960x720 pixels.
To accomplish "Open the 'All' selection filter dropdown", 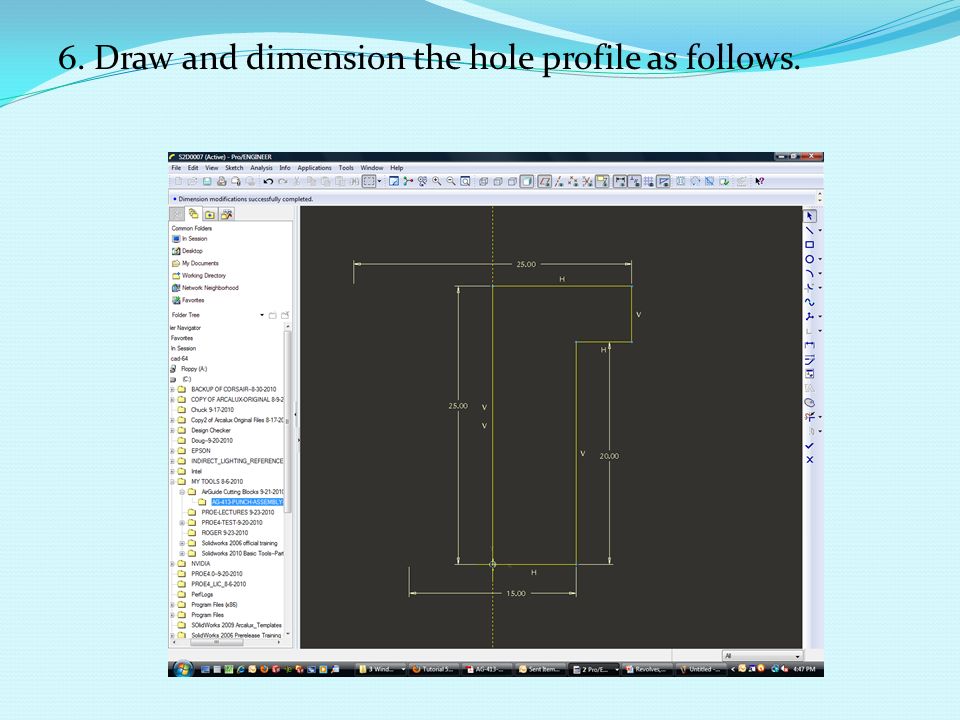I will [762, 656].
